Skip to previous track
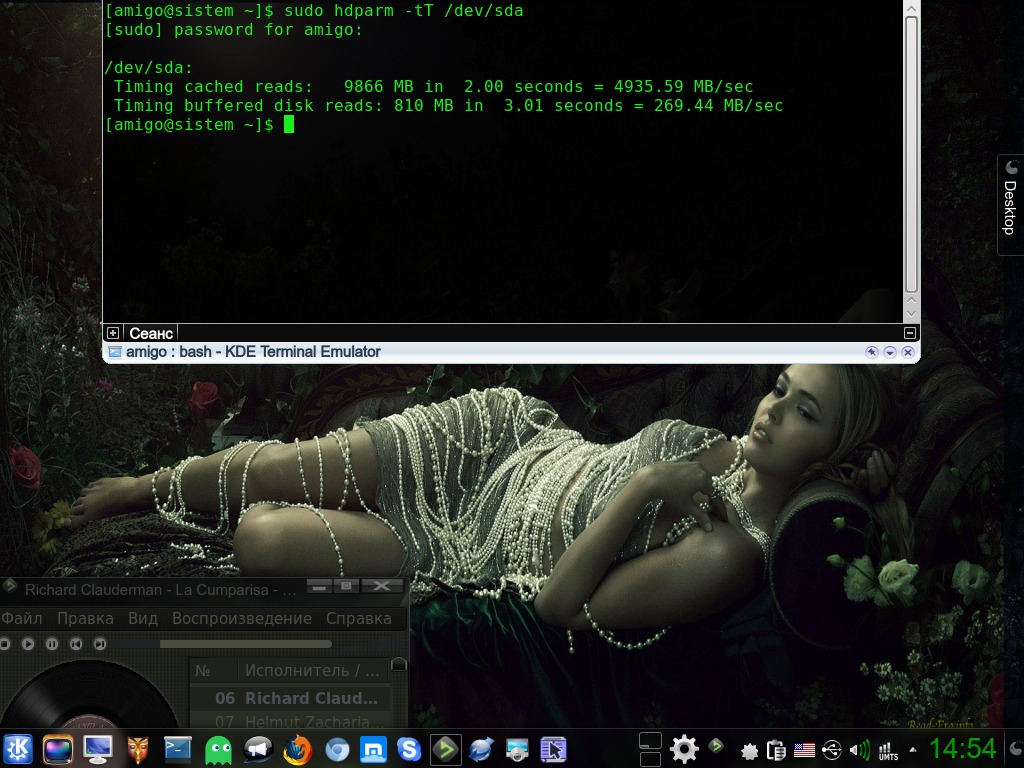This screenshot has height=768, width=1024. [76, 644]
